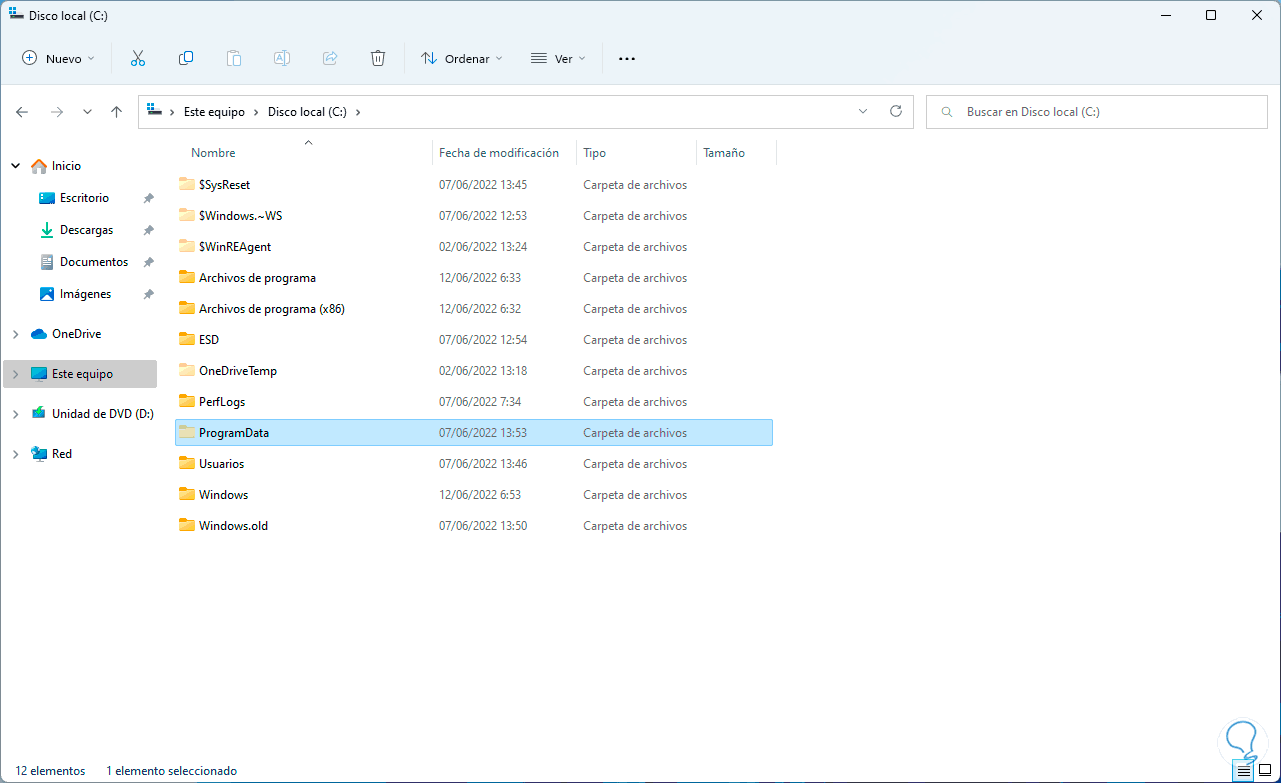Click the OneDriveTemp folder name
The height and width of the screenshot is (783, 1281).
pyautogui.click(x=238, y=370)
